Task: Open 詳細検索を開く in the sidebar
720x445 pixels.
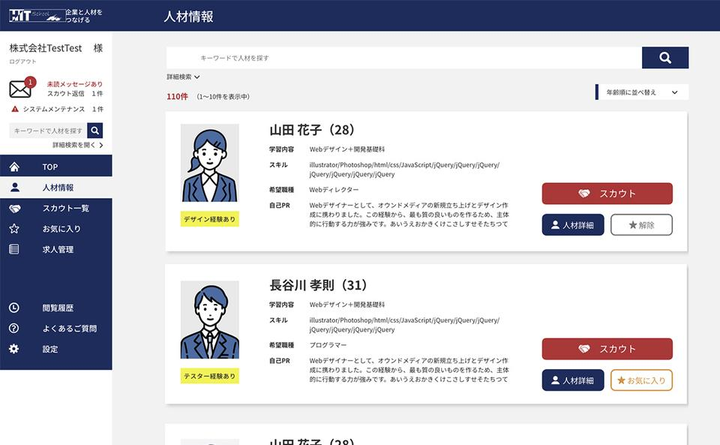Action: tap(77, 145)
